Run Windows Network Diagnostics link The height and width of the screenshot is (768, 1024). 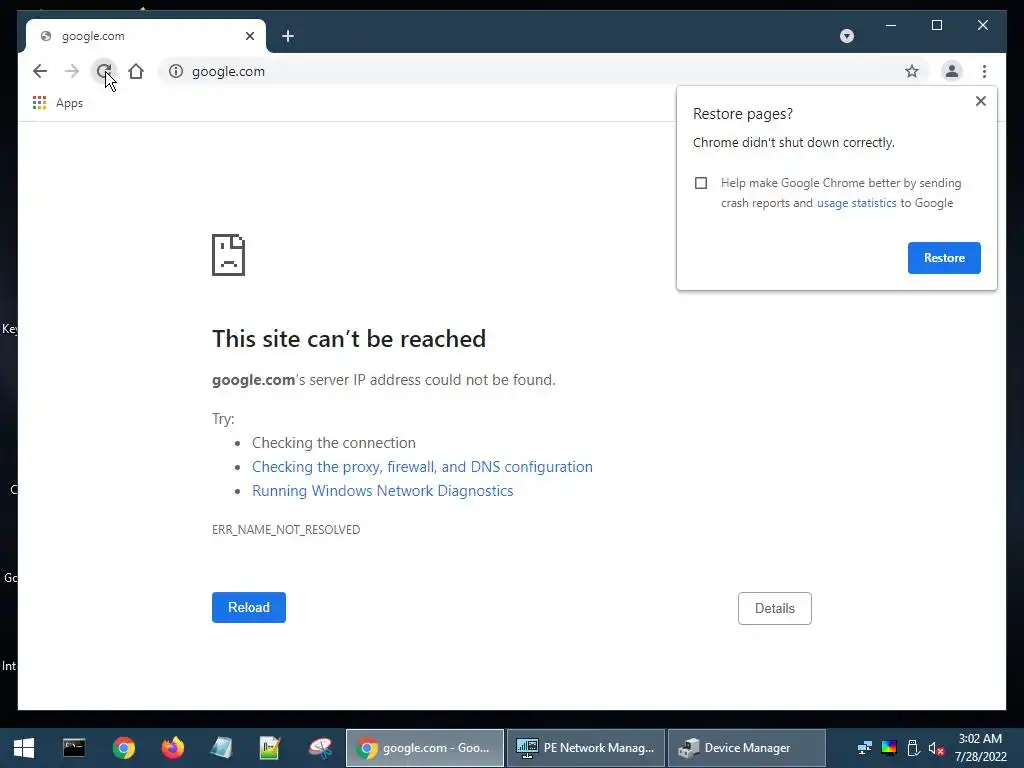click(383, 491)
